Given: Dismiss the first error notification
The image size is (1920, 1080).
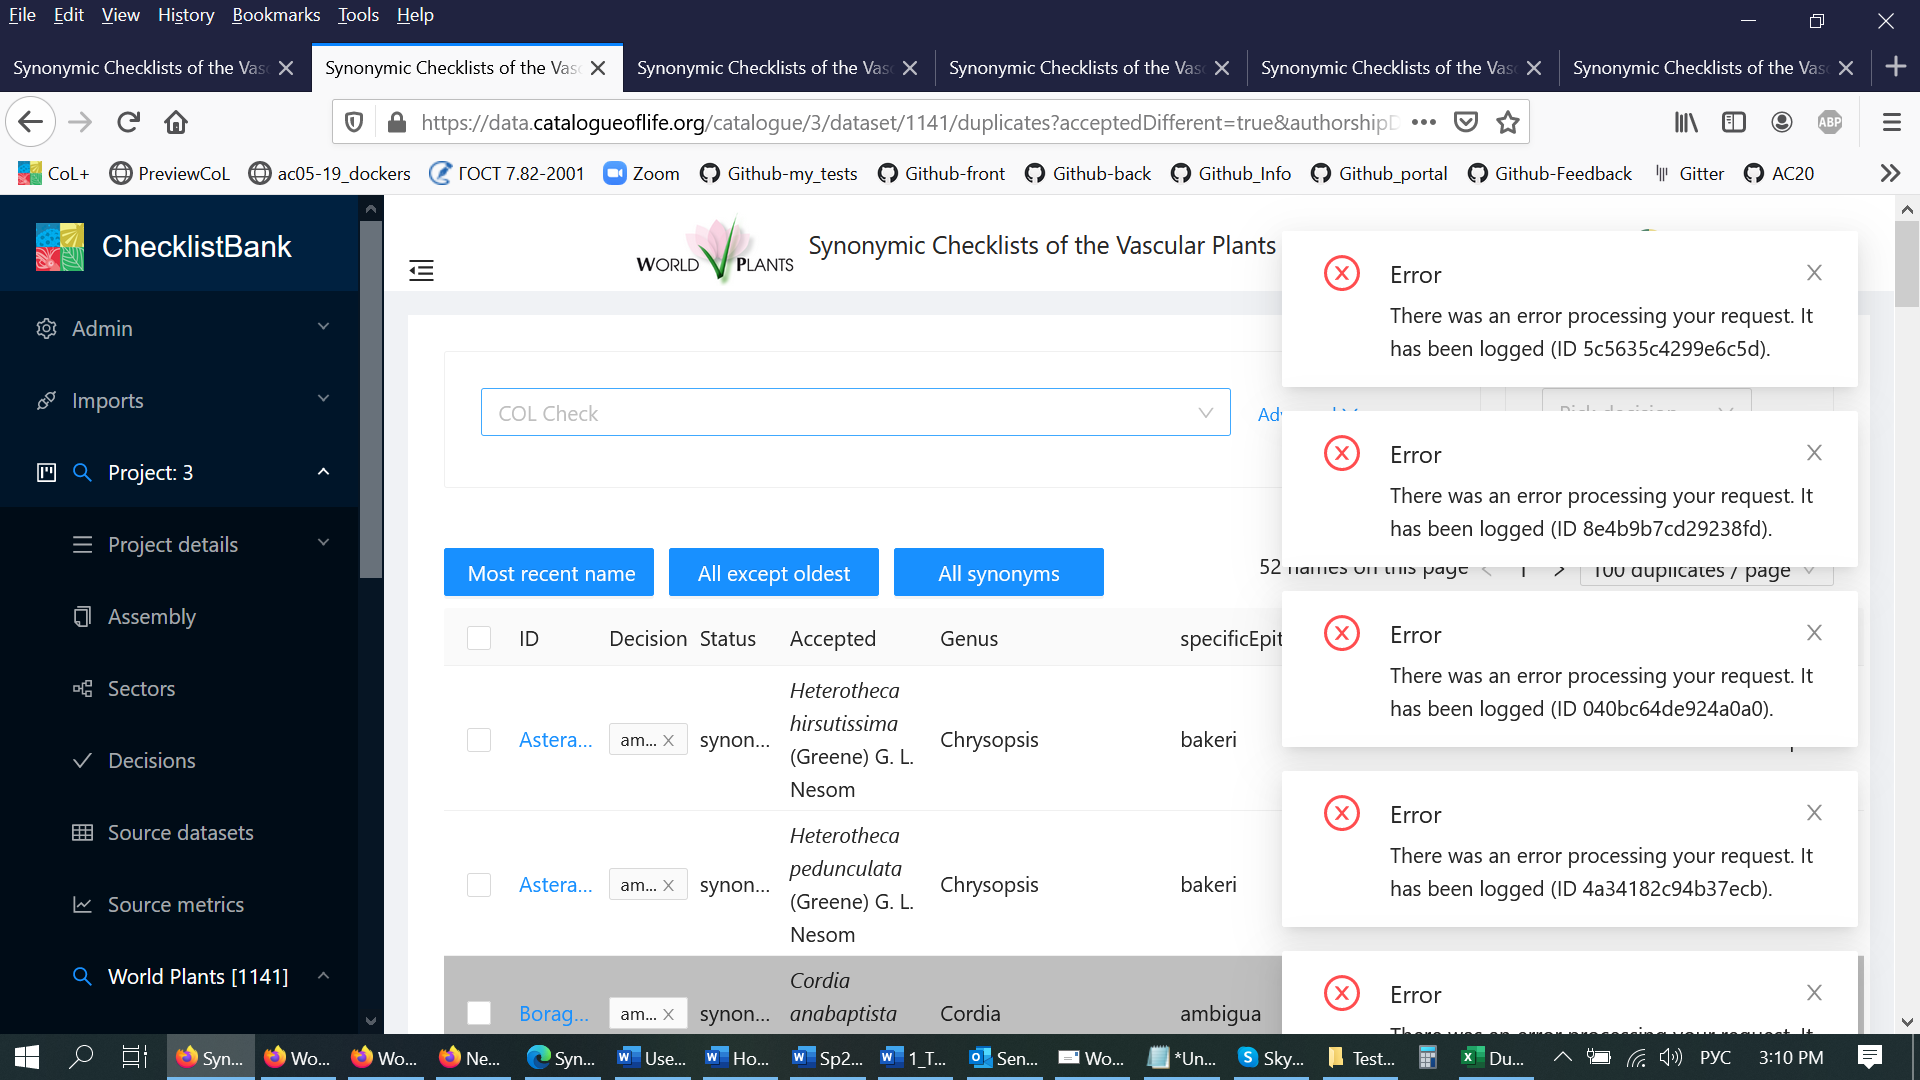Looking at the screenshot, I should [x=1814, y=273].
